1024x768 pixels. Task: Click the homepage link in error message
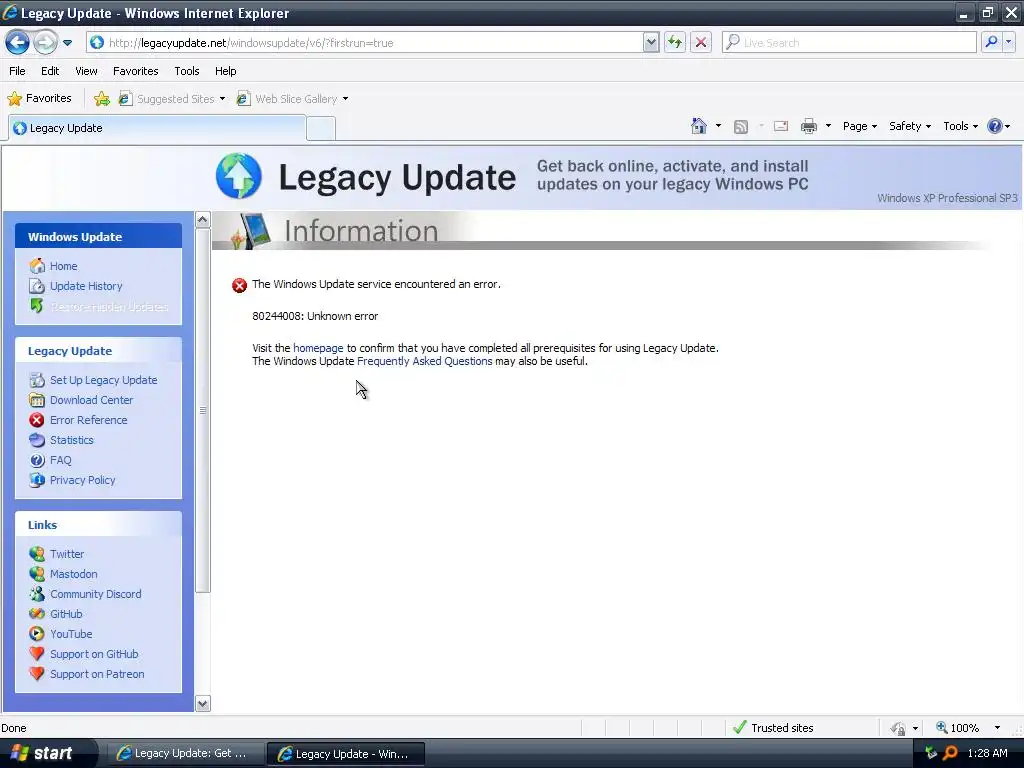[318, 348]
